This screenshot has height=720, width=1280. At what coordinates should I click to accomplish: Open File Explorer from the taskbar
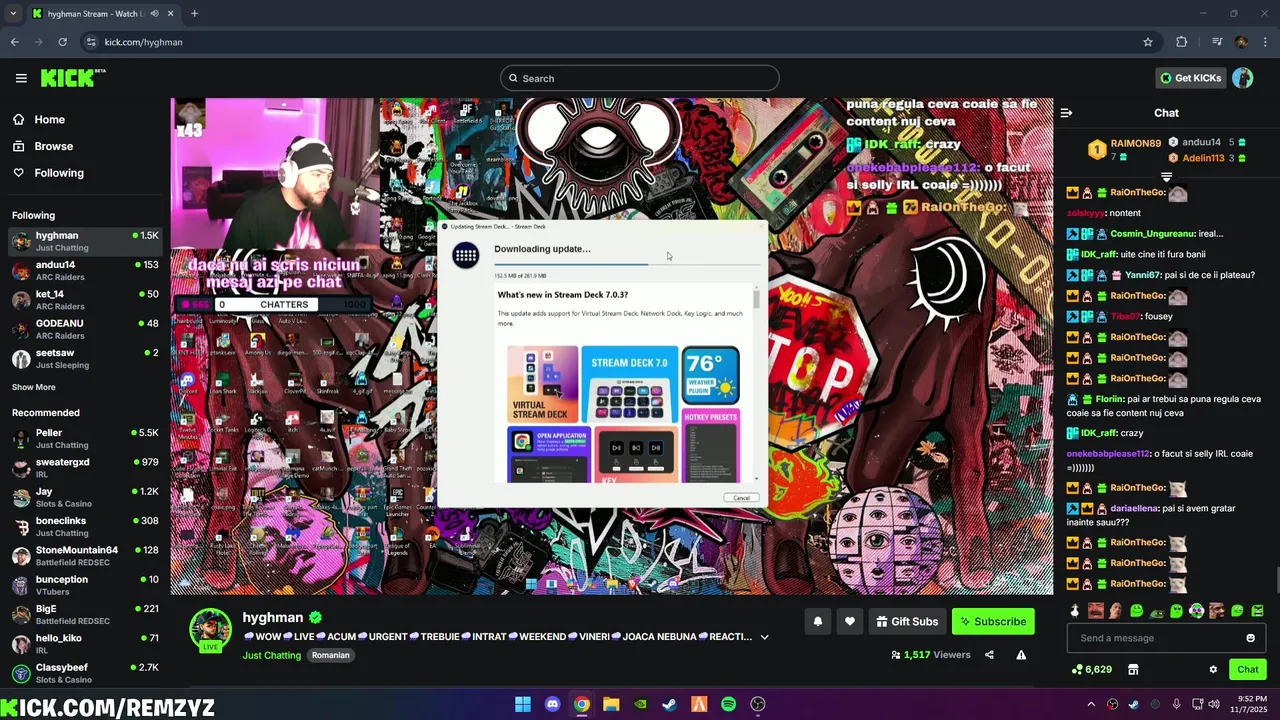pyautogui.click(x=611, y=704)
